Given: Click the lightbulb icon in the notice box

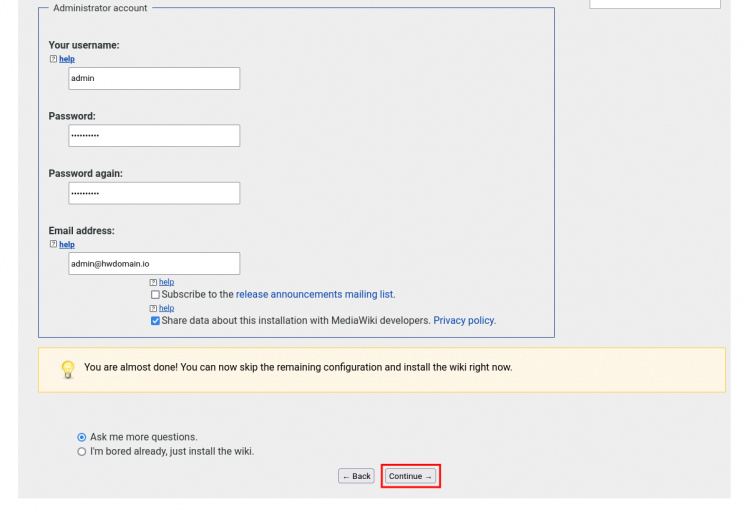Looking at the screenshot, I should click(x=68, y=369).
